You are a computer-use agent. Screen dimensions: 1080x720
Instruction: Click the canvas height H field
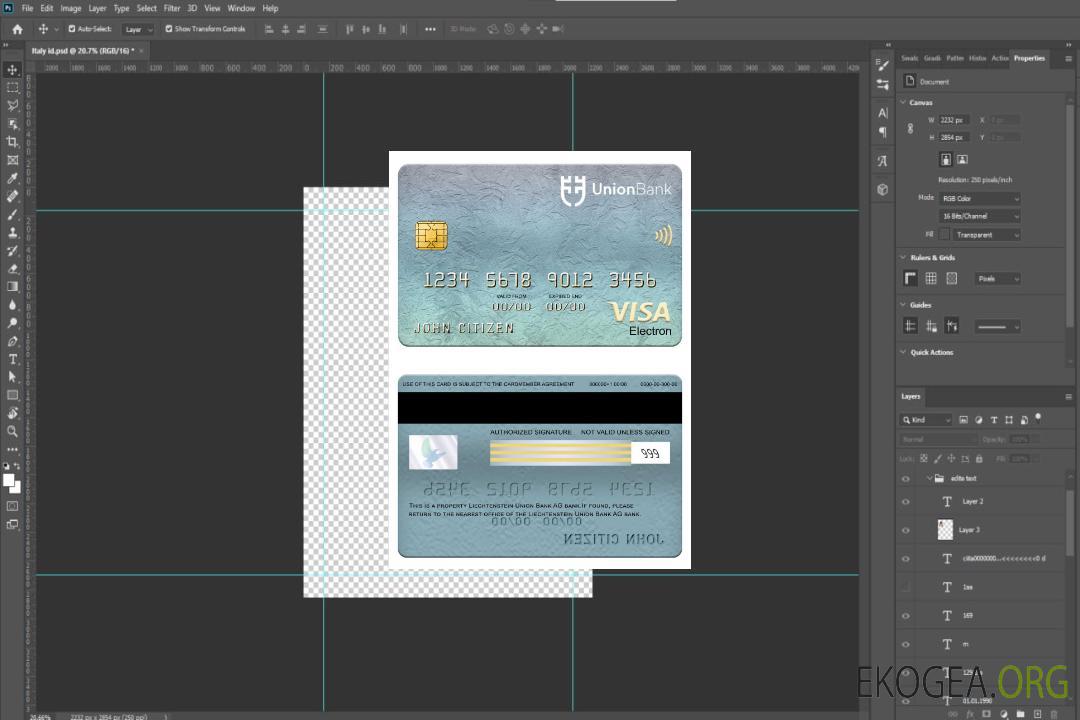pyautogui.click(x=954, y=137)
